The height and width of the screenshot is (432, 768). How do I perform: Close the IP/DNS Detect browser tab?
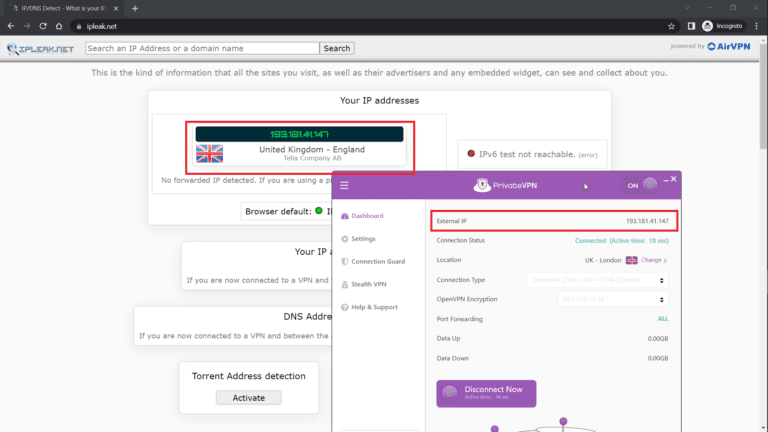[x=116, y=8]
